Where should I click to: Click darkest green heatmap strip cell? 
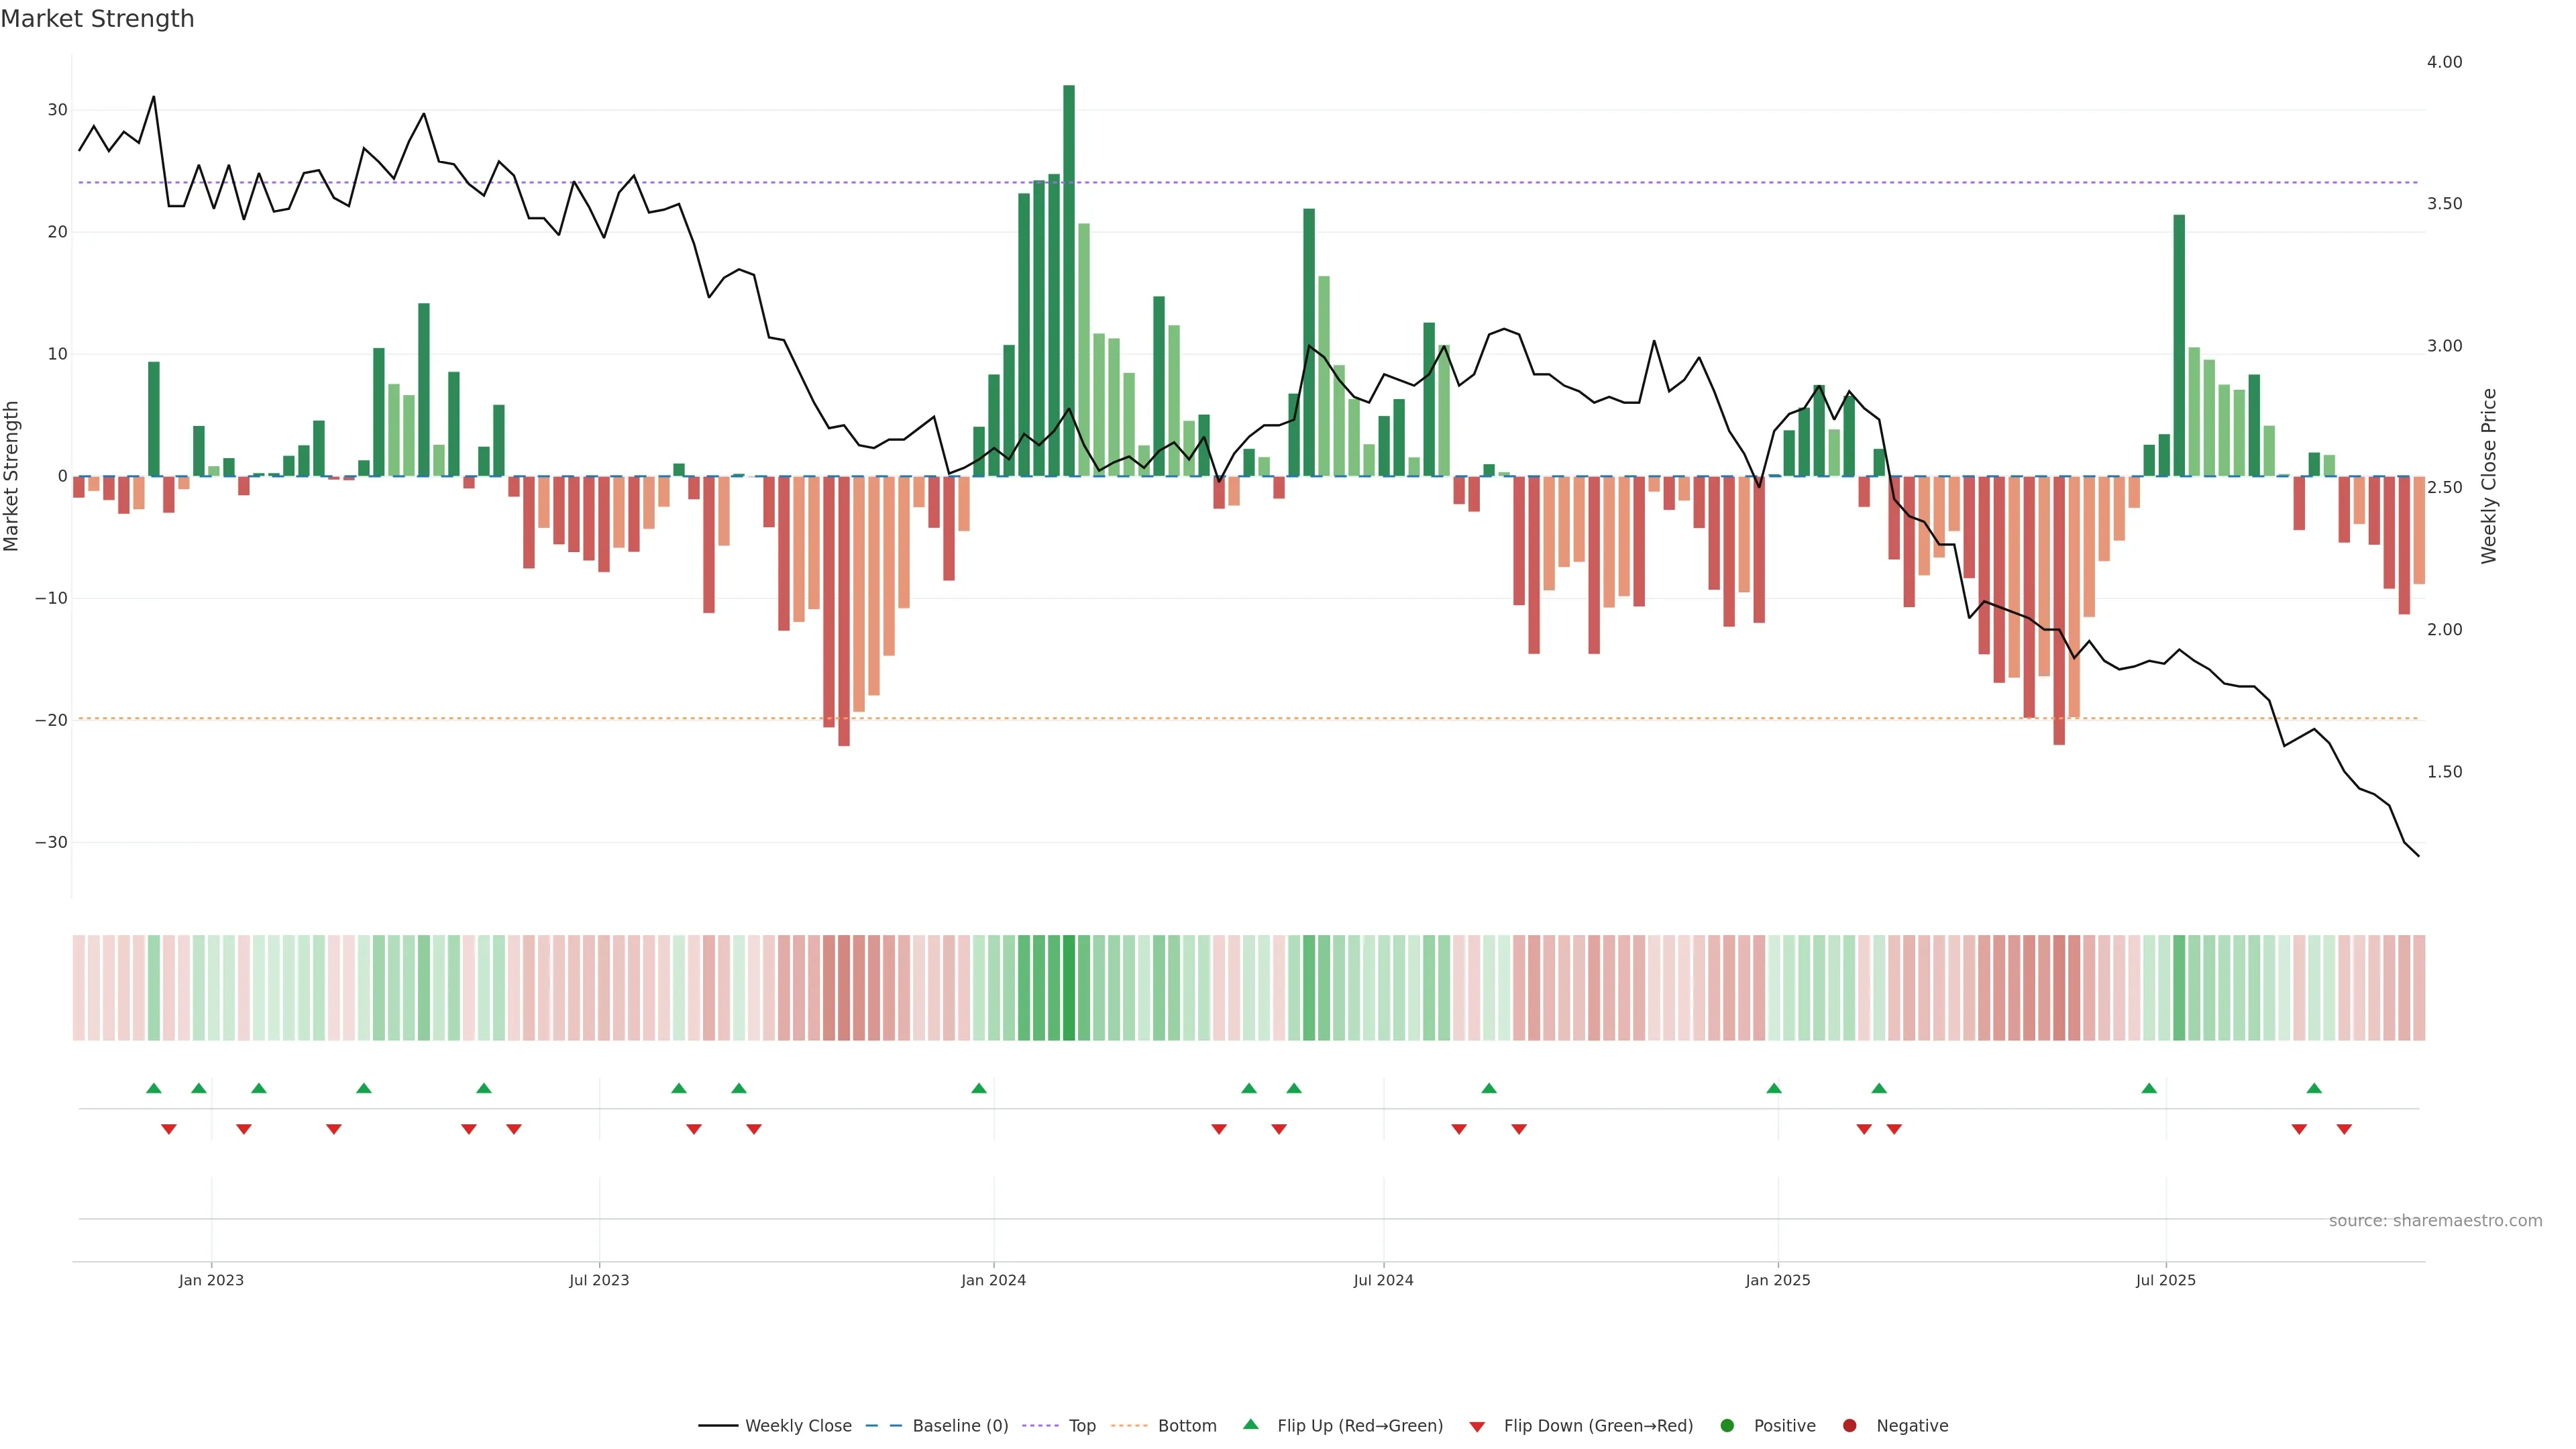pyautogui.click(x=1069, y=987)
